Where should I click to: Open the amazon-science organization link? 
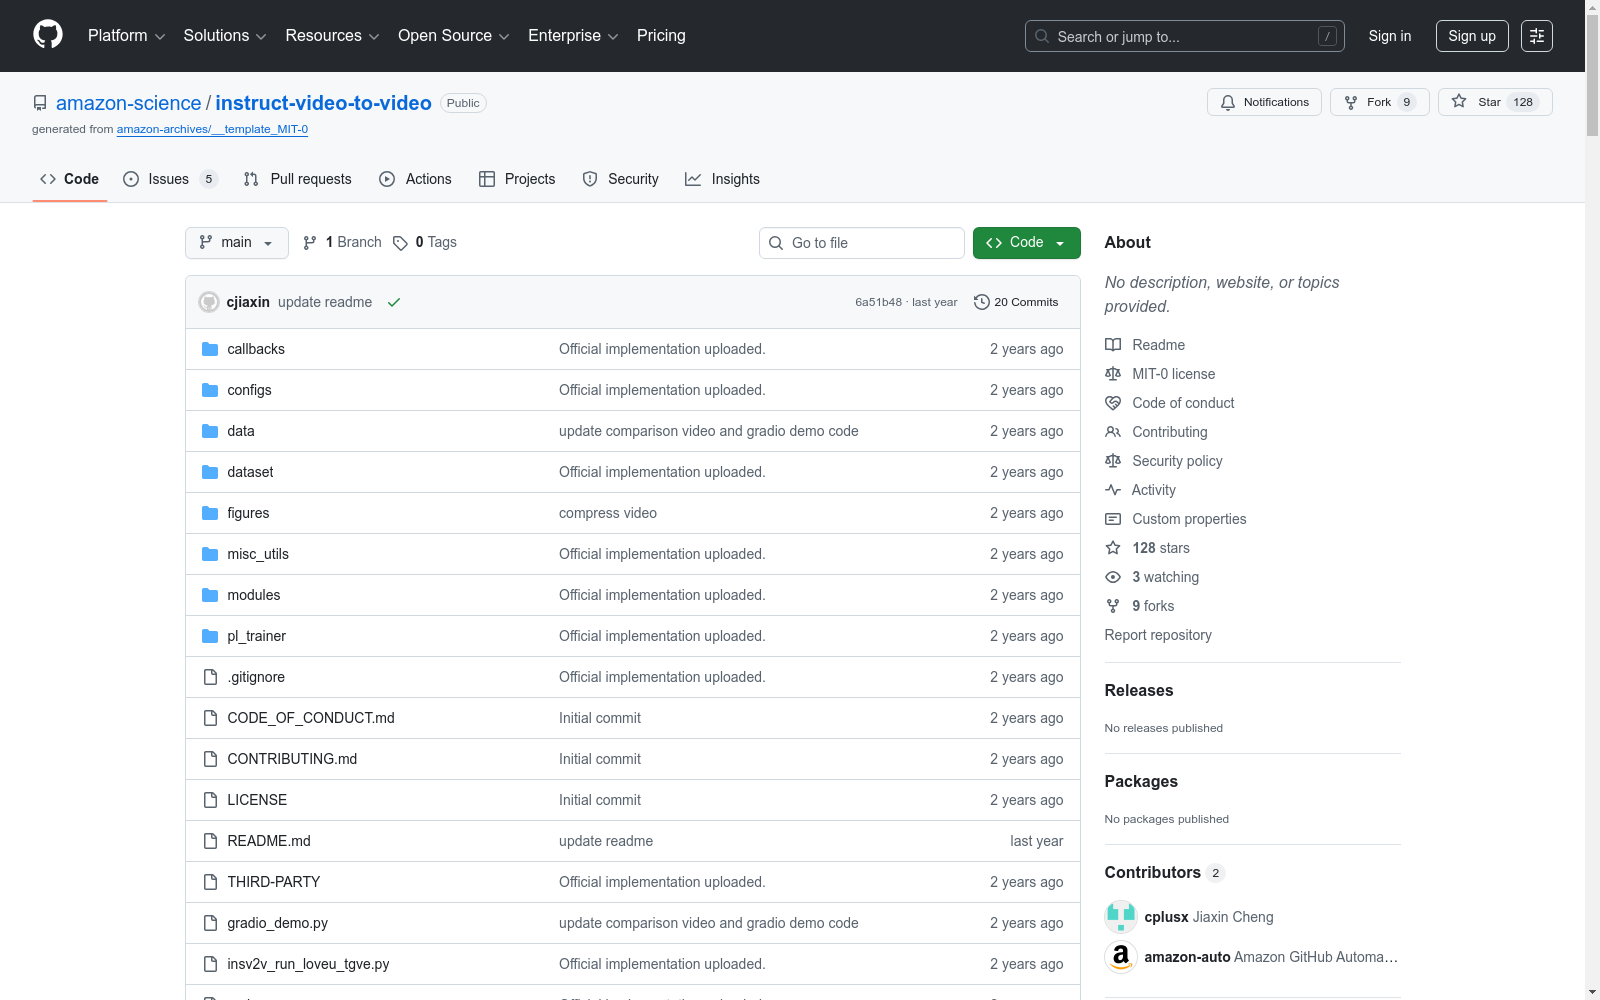129,103
